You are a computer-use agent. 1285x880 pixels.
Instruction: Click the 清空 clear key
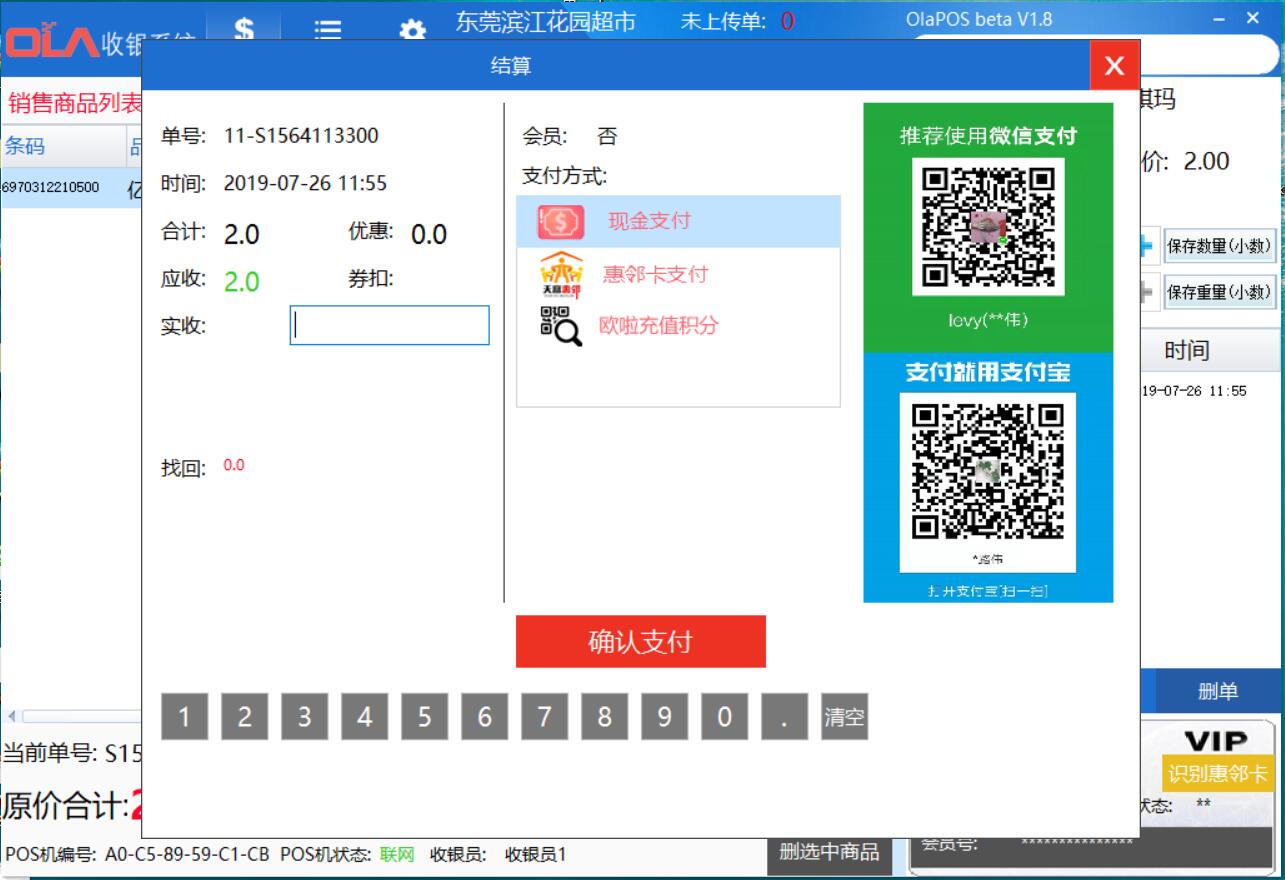coord(845,717)
